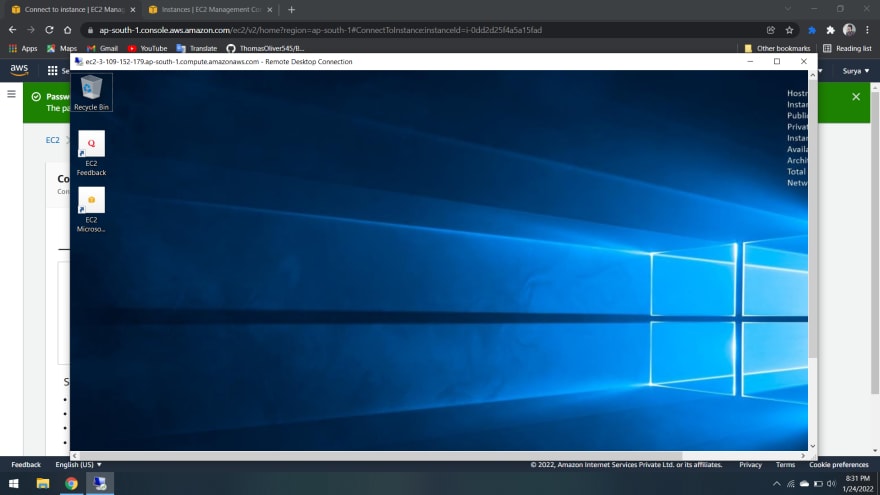Dismiss the green password notification banner
The height and width of the screenshot is (495, 880).
pos(856,97)
